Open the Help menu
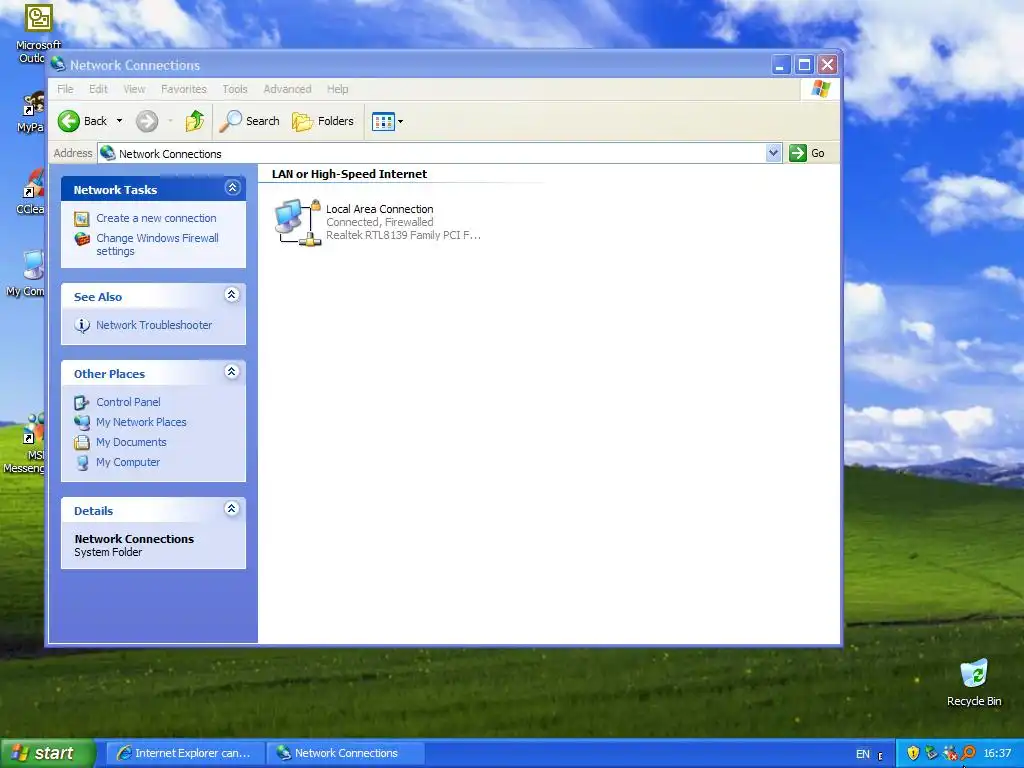The height and width of the screenshot is (768, 1024). pyautogui.click(x=338, y=89)
